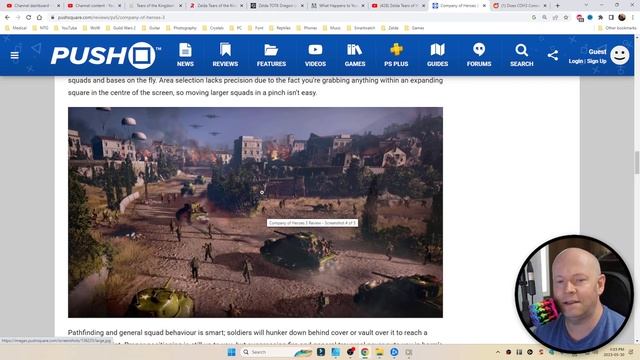Switch to the What Happens to You tab
This screenshot has height=360, width=640.
339,6
